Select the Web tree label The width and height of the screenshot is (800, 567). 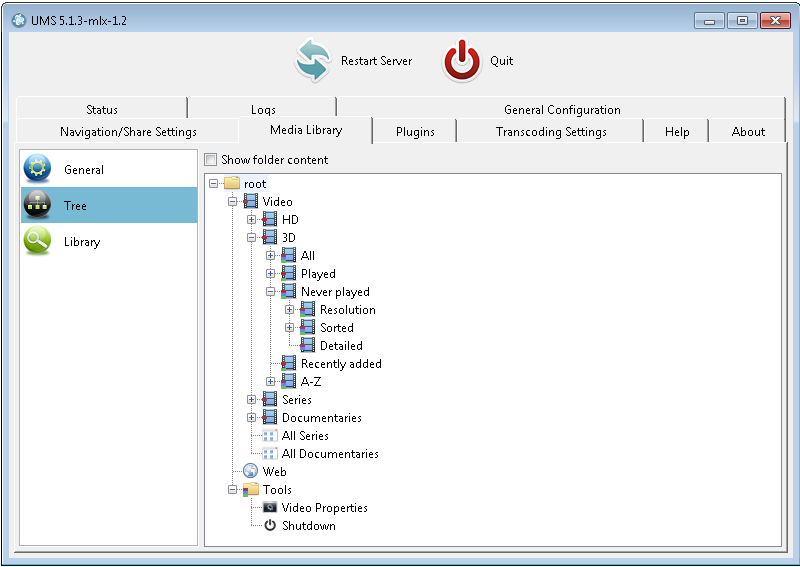click(274, 471)
